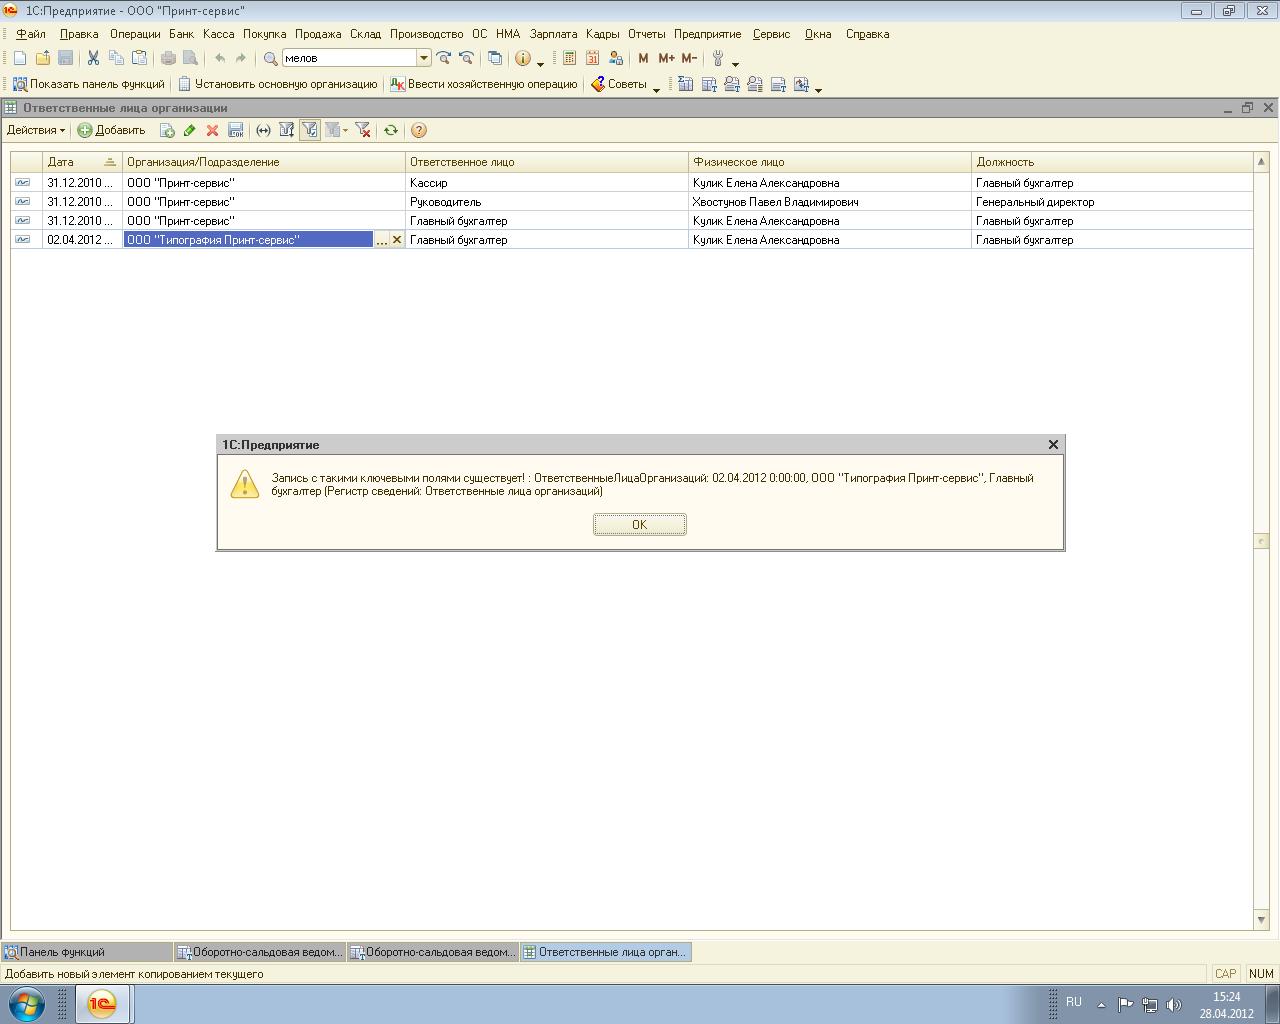Open the windows list icon
1280x1024 pixels.
(x=494, y=58)
